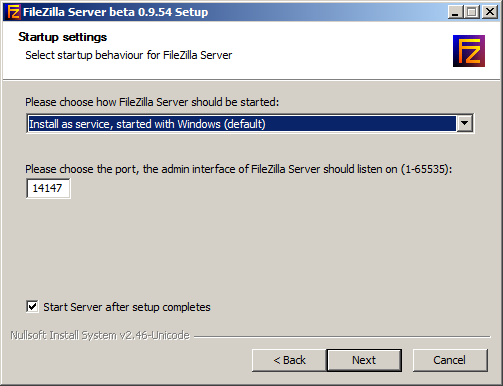Screen dimensions: 503x386
Task: Minimize the Setup window
Action: click(455, 12)
